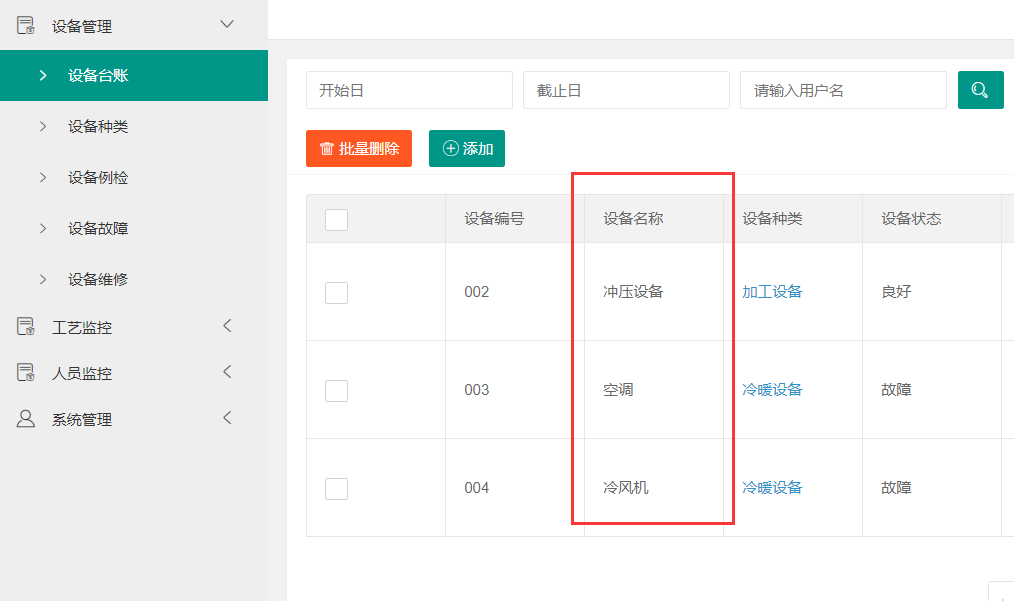Click the 设备管理 sidebar icon
Viewport: 1014px width, 601px height.
tap(25, 26)
